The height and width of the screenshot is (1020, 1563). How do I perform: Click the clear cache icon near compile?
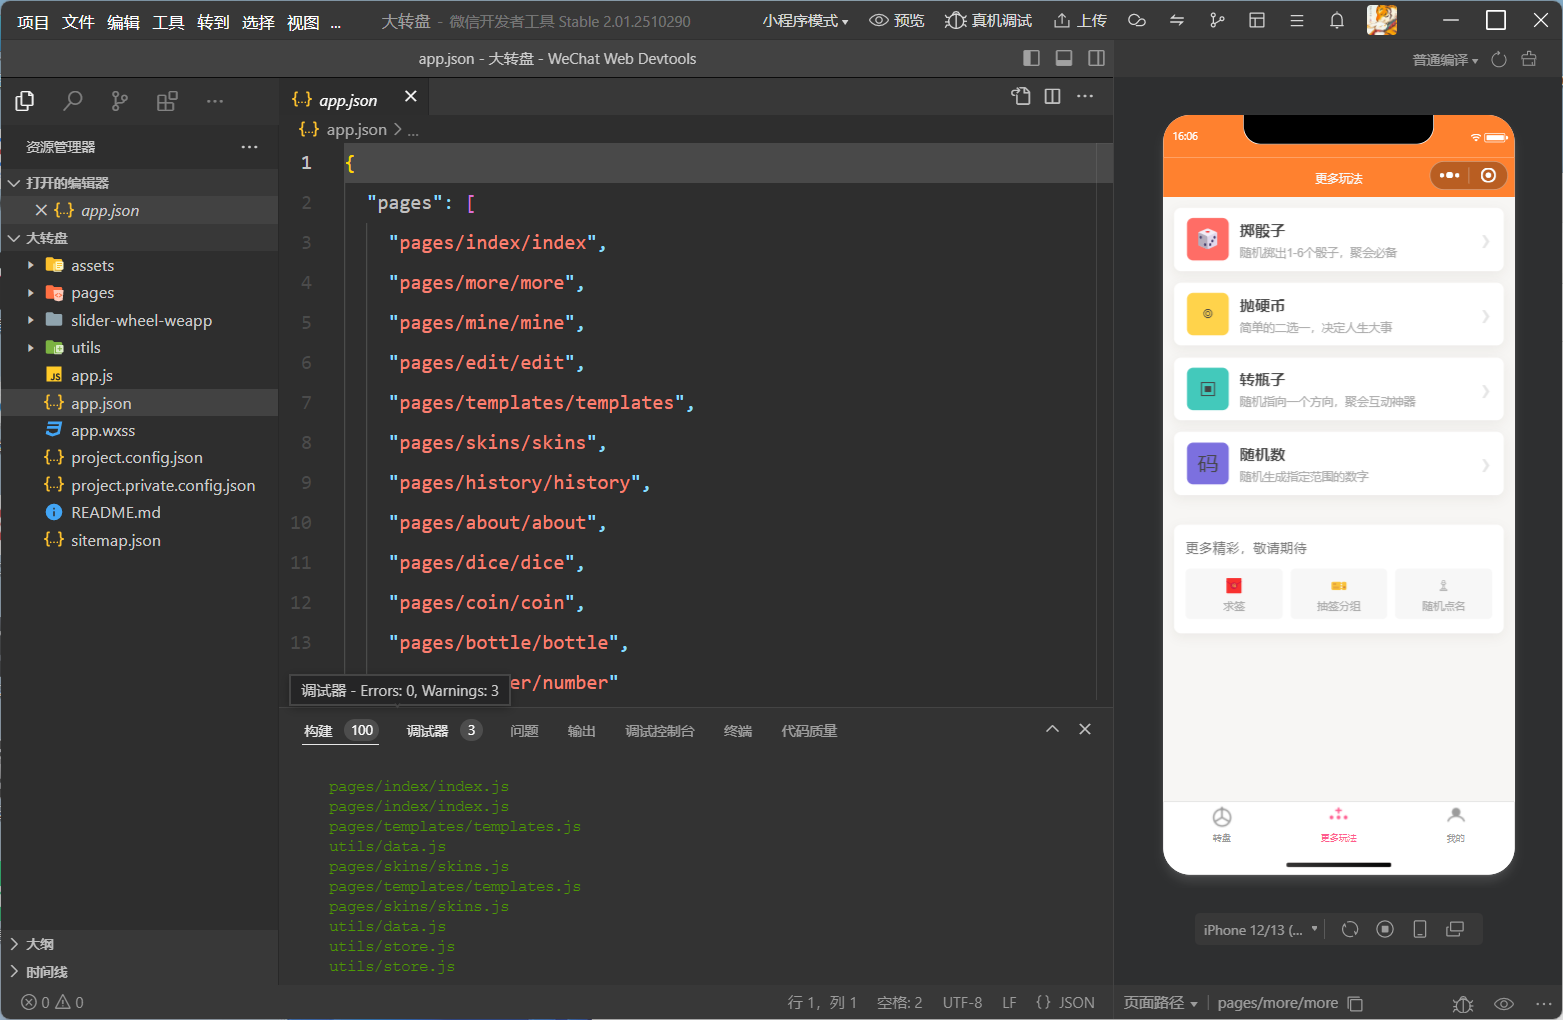(x=1529, y=59)
